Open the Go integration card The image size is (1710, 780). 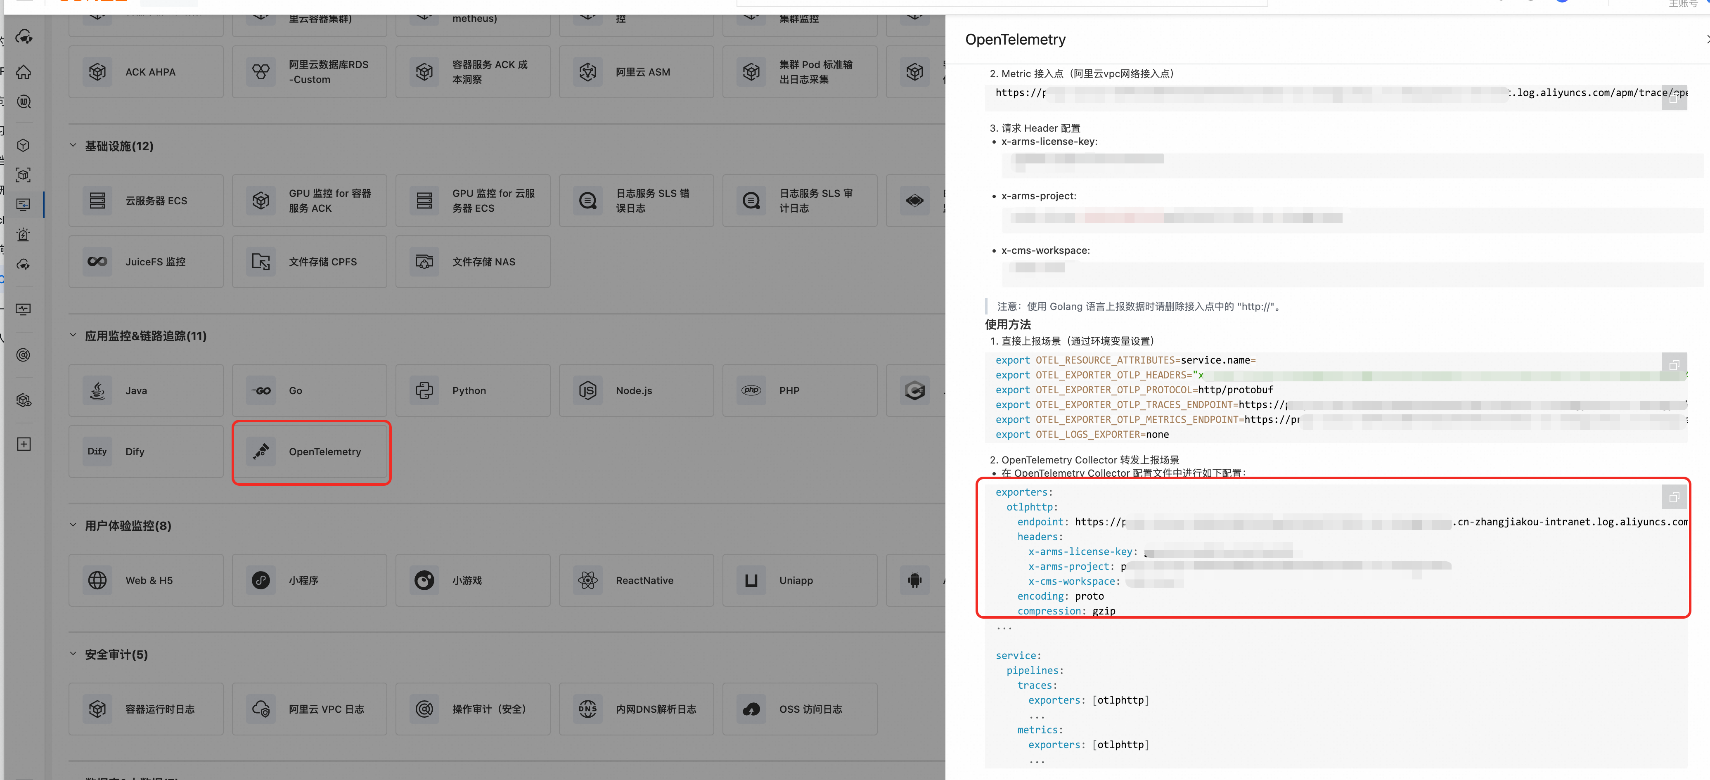[x=309, y=391]
